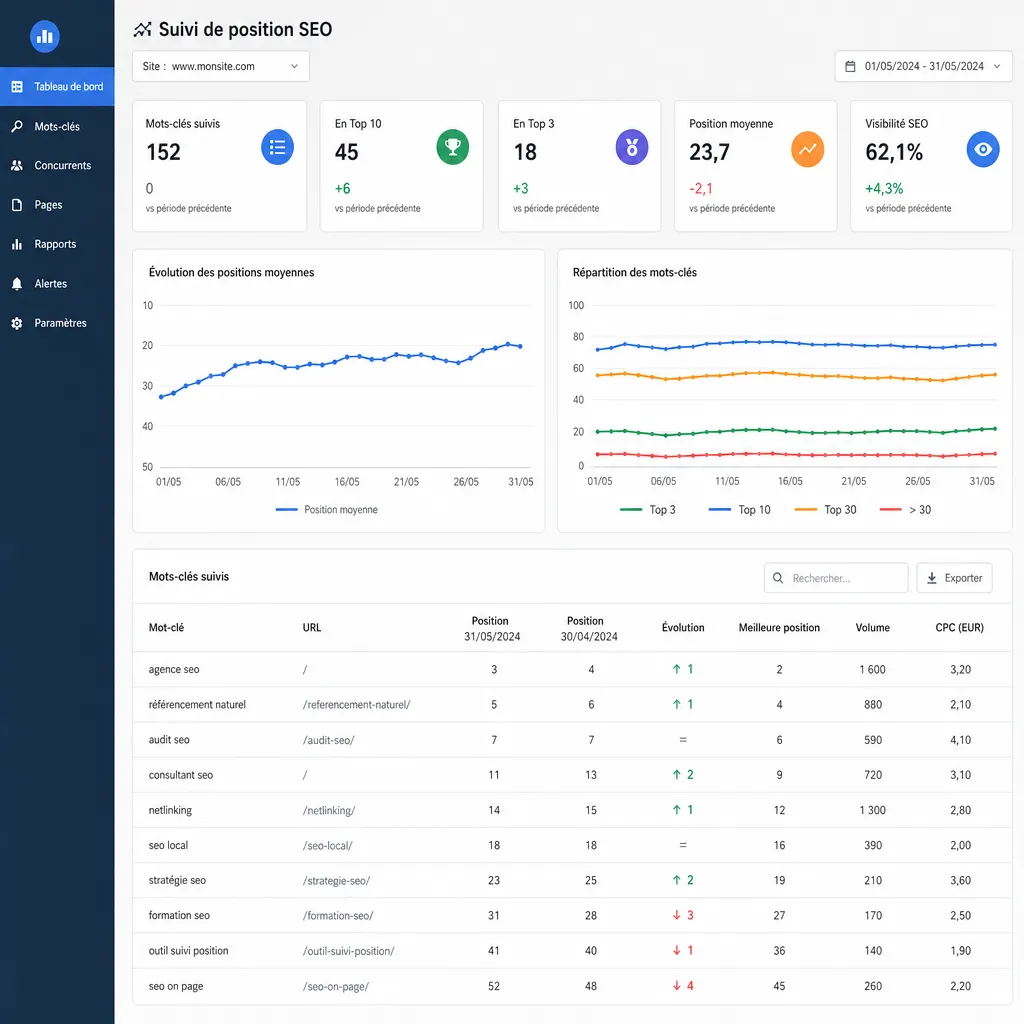
Task: Open the 01/05/2024 - 31/05/2024 date picker
Action: click(923, 66)
